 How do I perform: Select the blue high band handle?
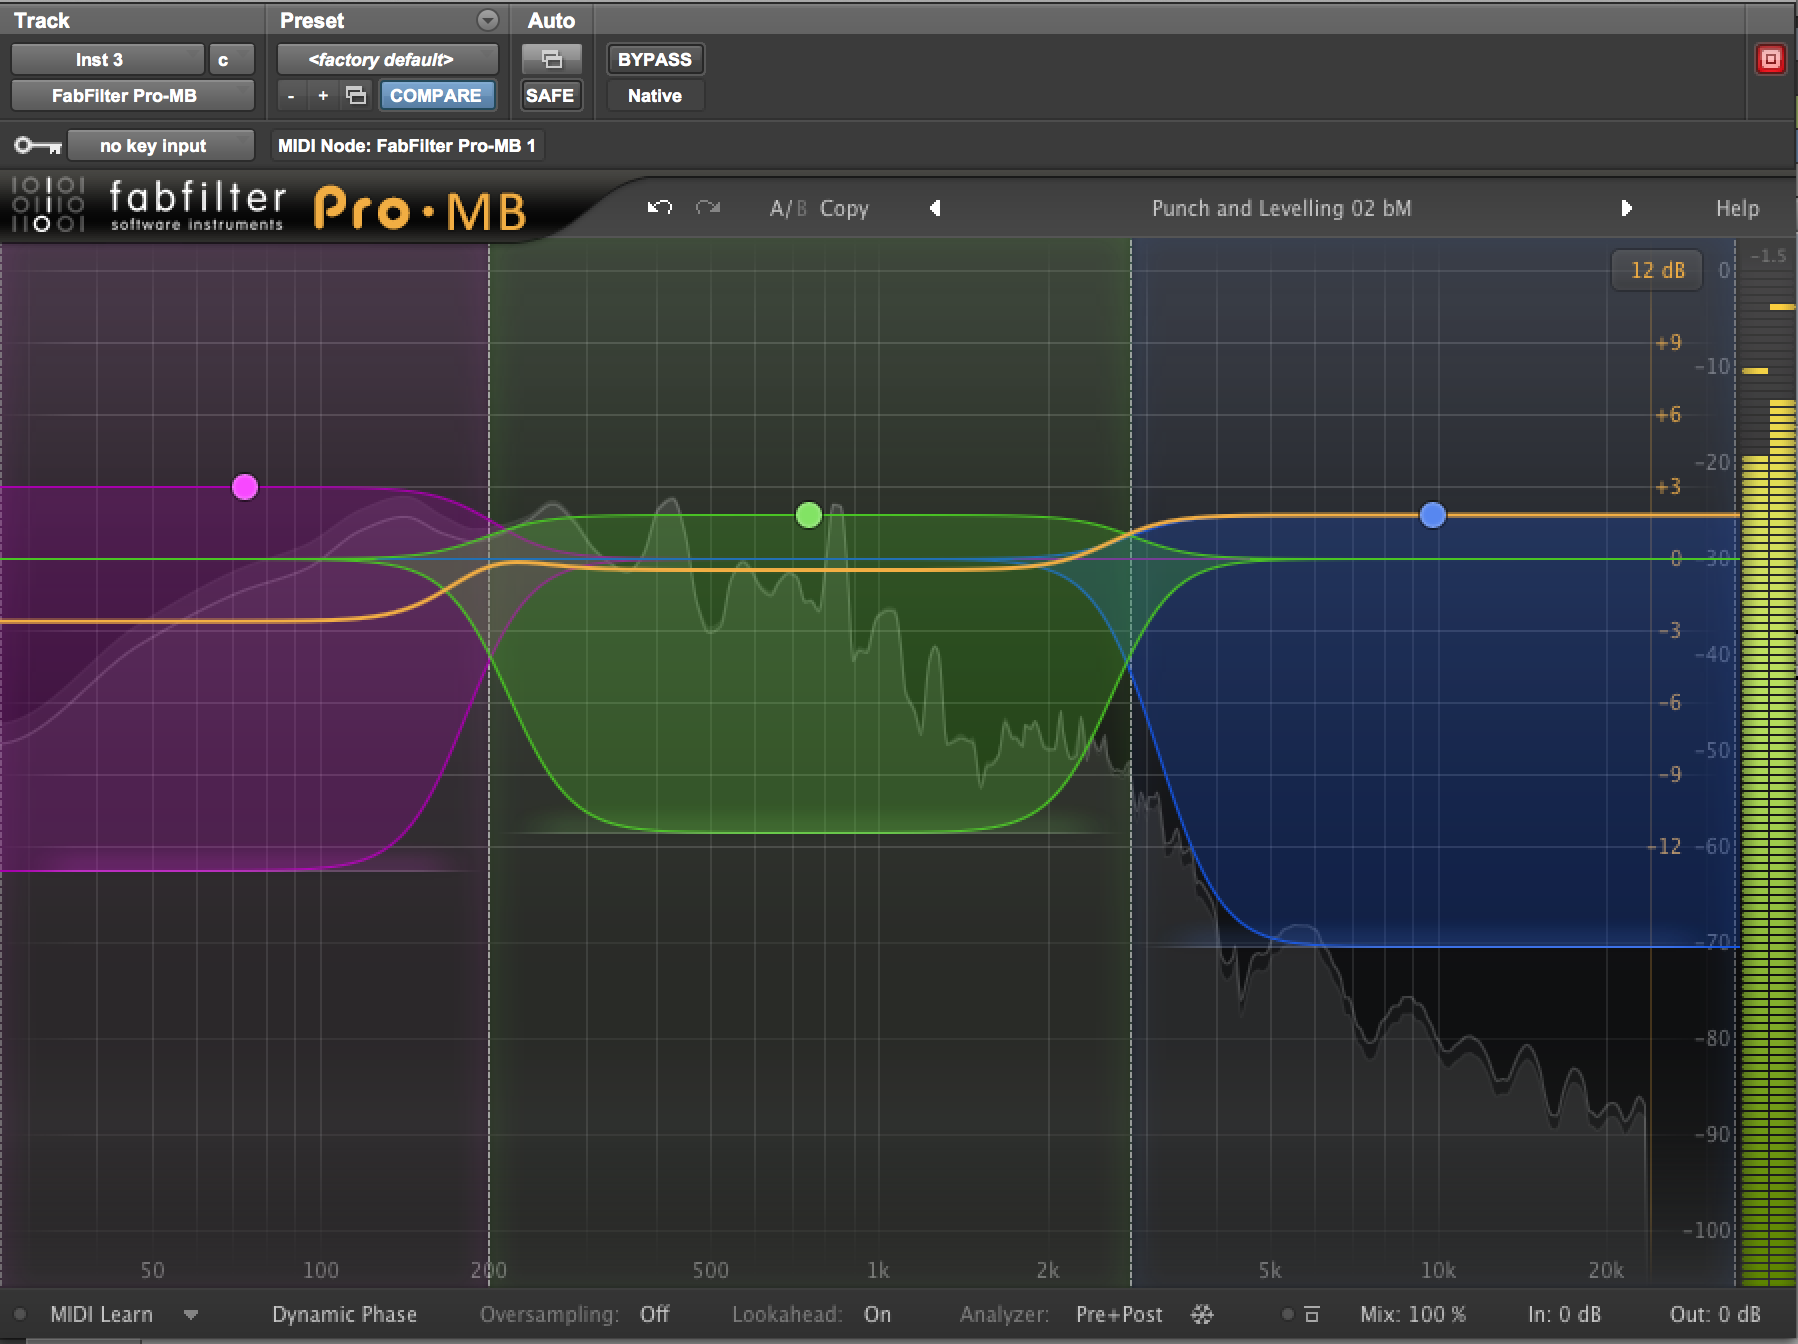1432,515
